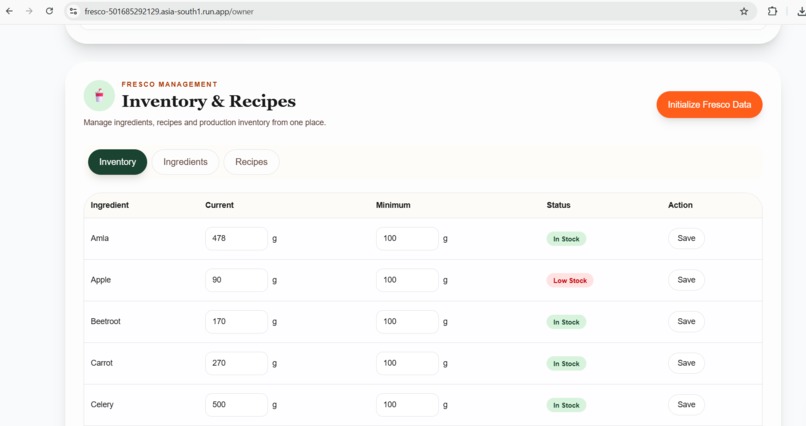Edit Beetroot current quantity field
The height and width of the screenshot is (426, 806).
[x=236, y=322]
